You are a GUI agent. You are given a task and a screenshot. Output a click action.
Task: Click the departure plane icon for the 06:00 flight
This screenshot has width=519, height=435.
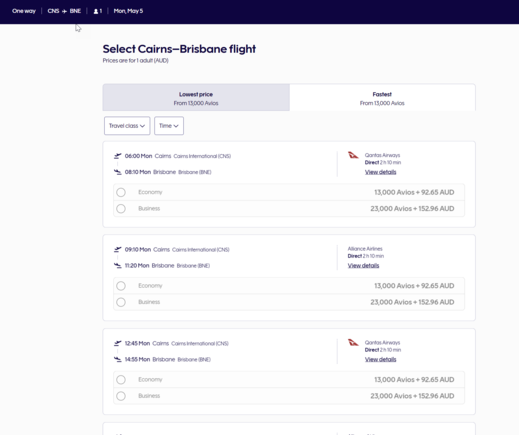[118, 156]
